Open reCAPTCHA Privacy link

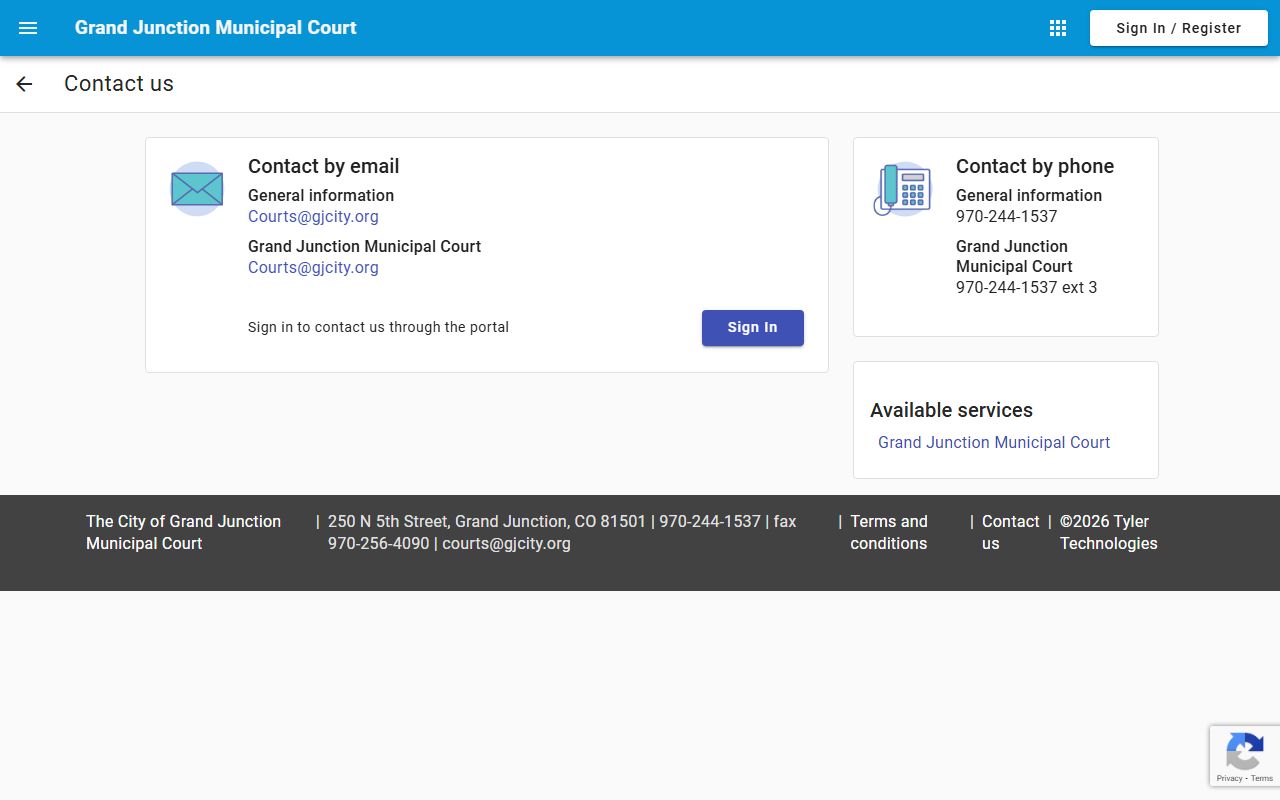(x=1229, y=778)
